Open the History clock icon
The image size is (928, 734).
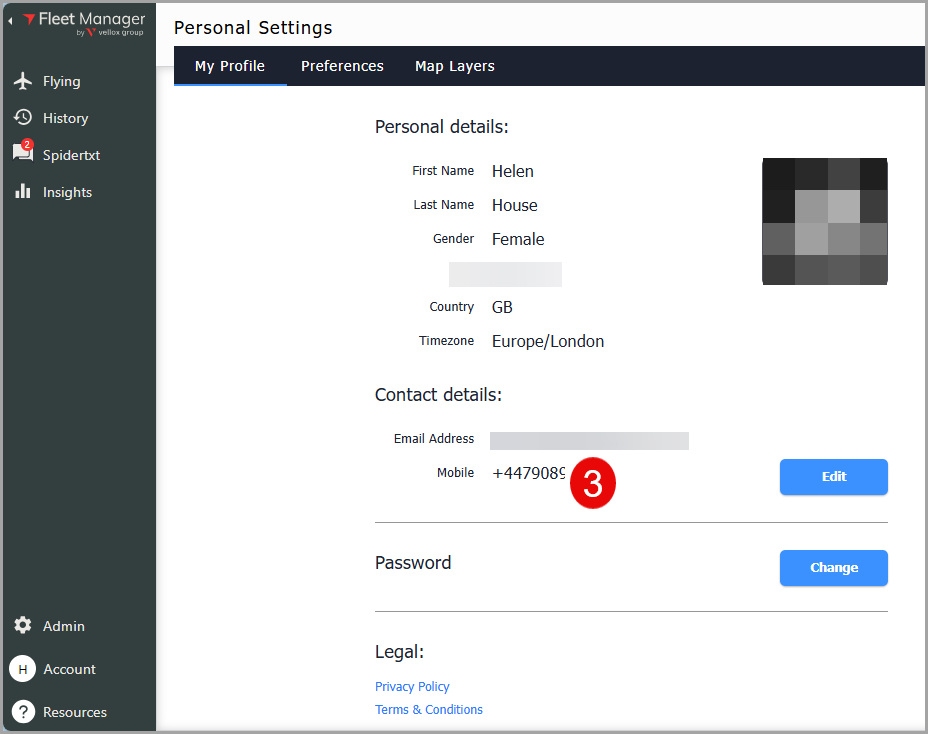coord(22,118)
